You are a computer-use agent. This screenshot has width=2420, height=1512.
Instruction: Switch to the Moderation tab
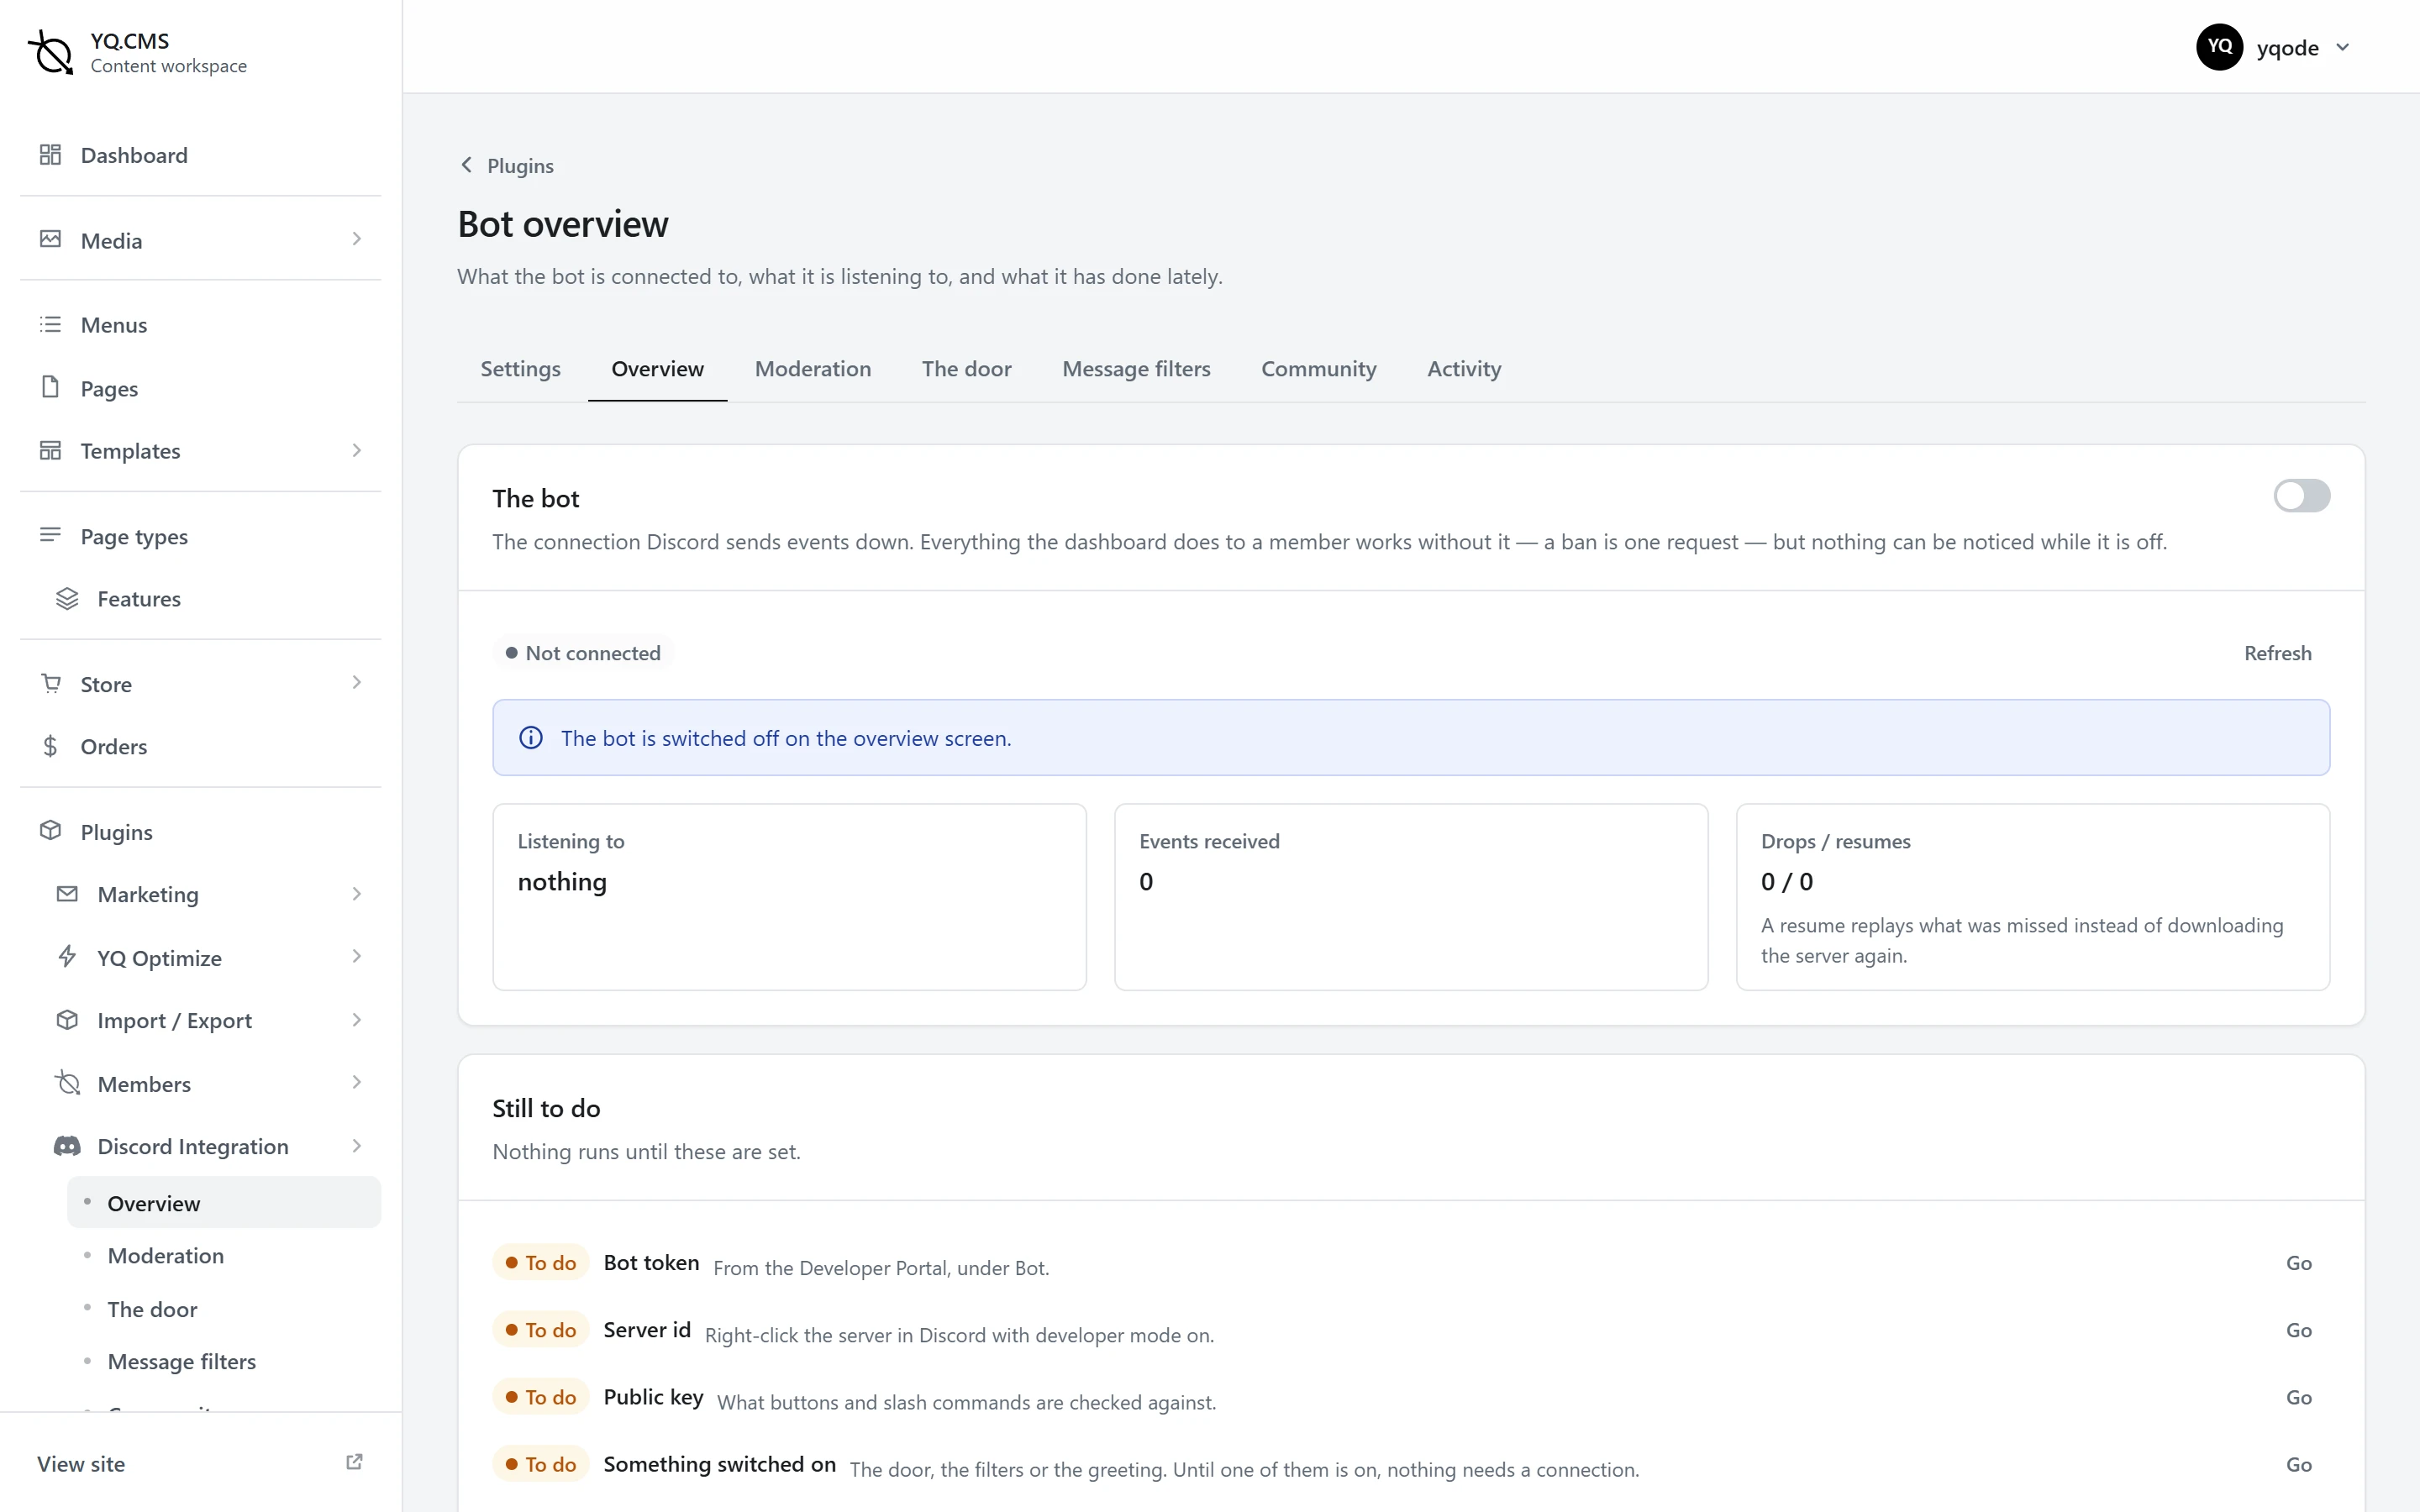pos(812,369)
